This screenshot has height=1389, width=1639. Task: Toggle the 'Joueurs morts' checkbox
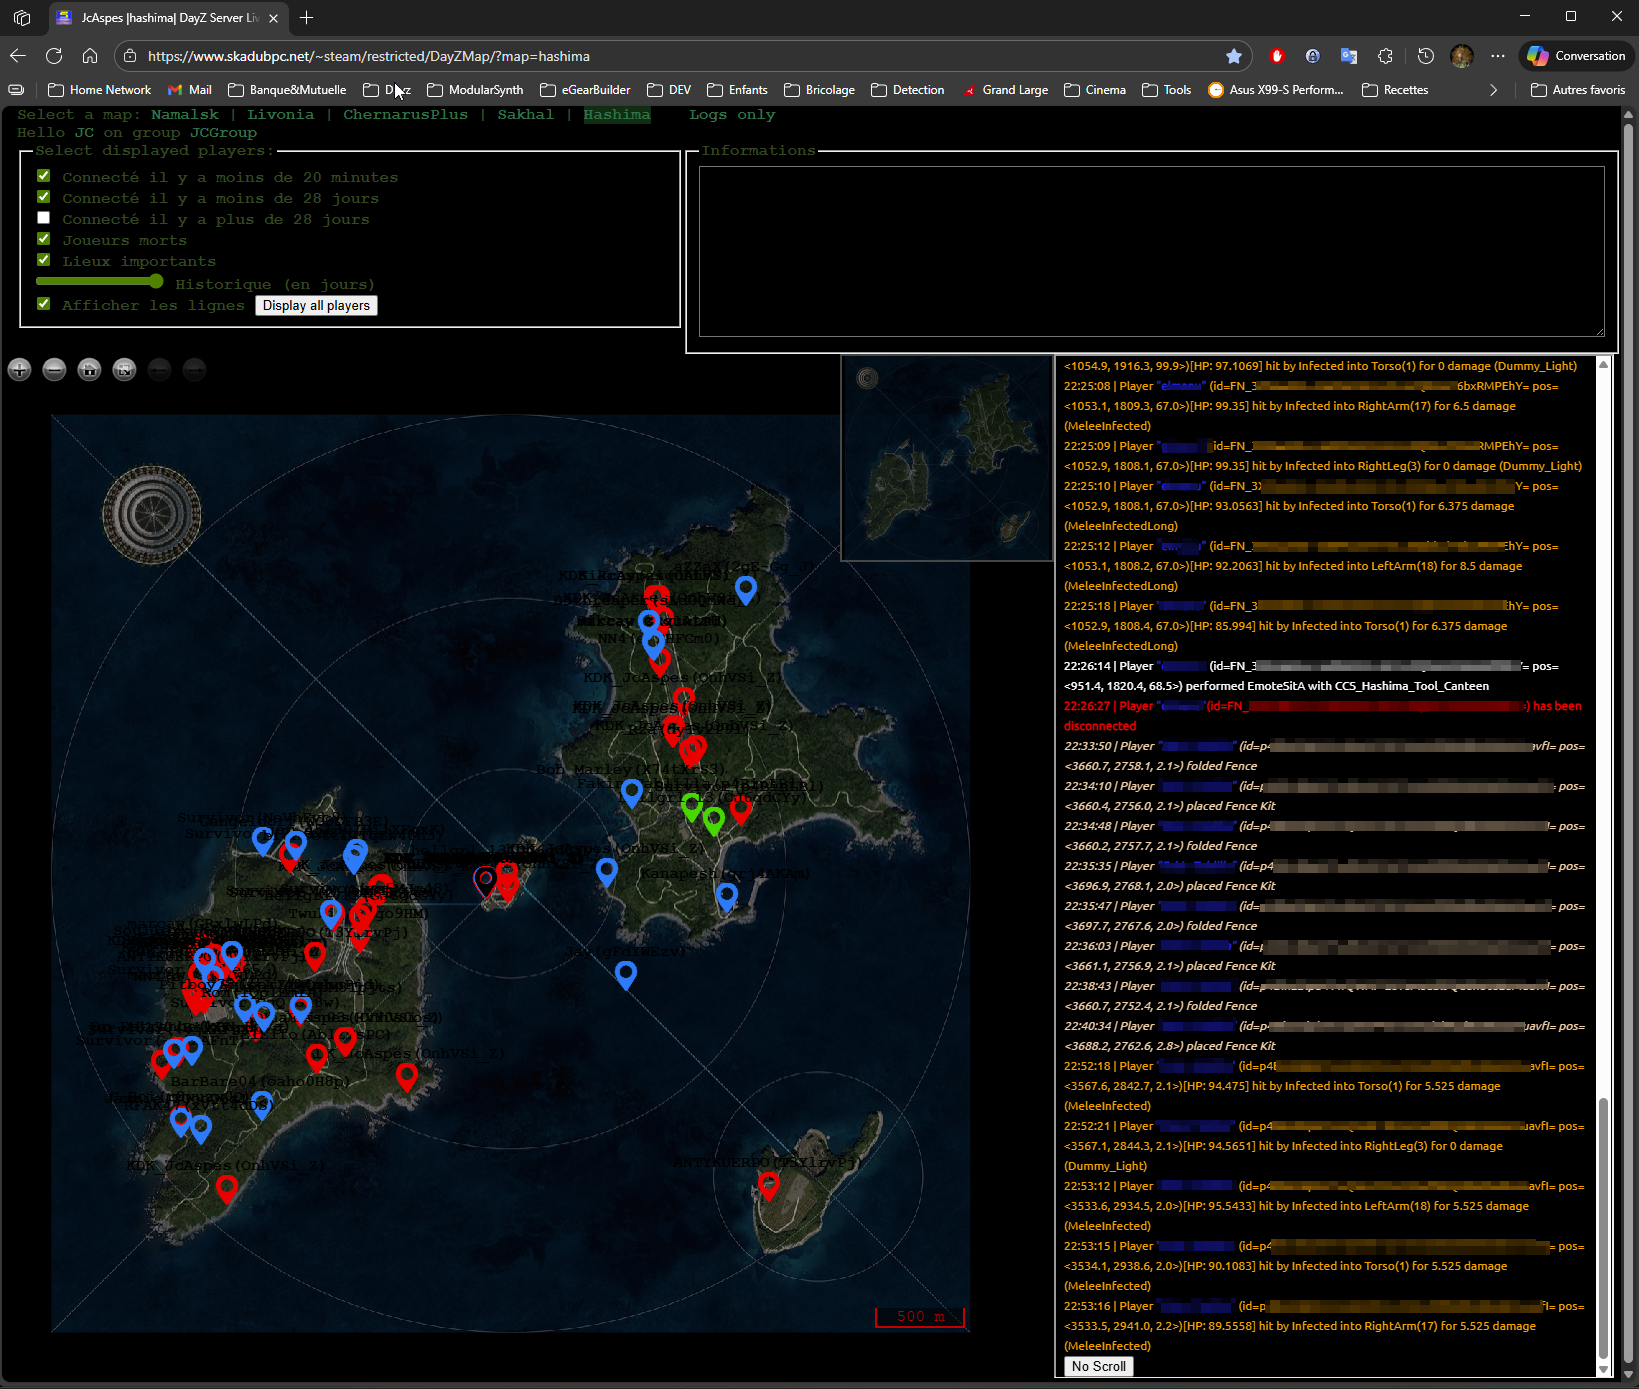point(44,239)
